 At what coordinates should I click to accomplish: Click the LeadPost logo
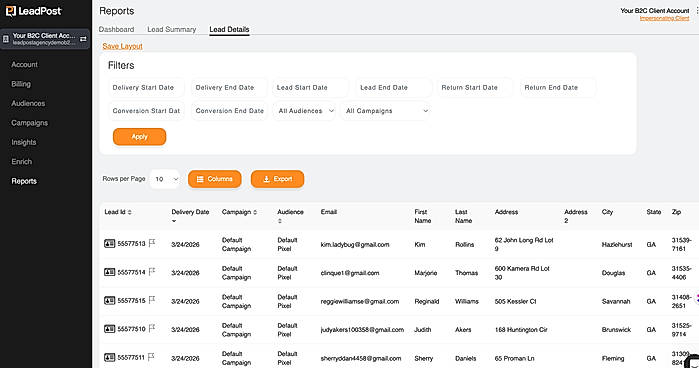point(33,11)
